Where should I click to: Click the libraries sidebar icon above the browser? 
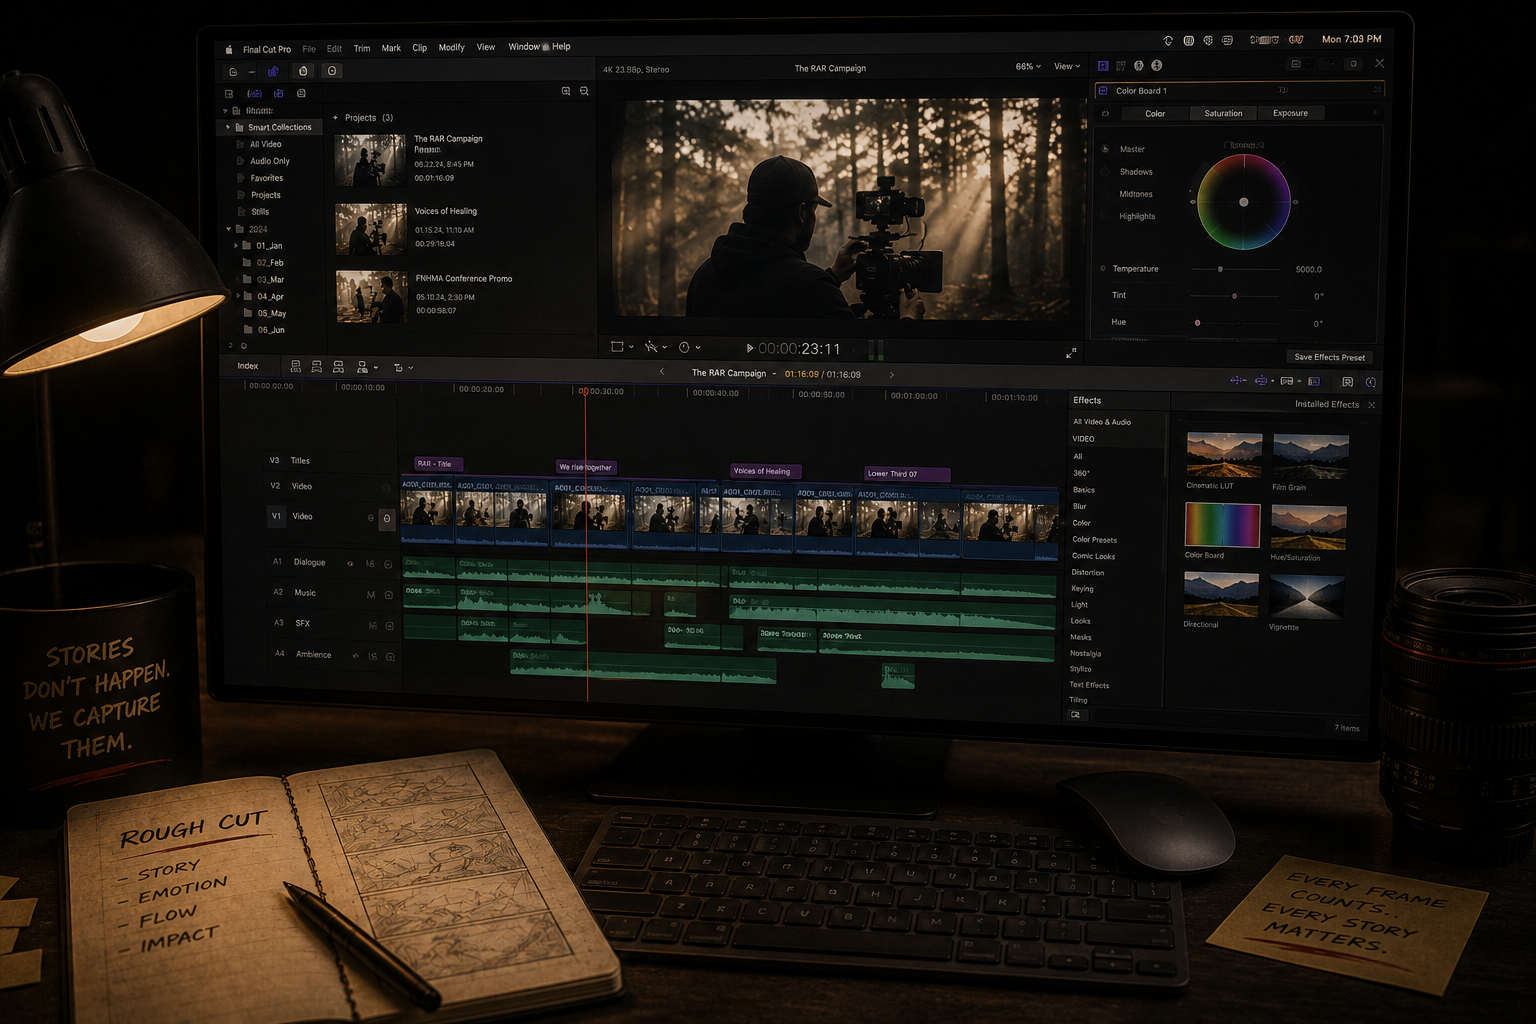pos(229,94)
